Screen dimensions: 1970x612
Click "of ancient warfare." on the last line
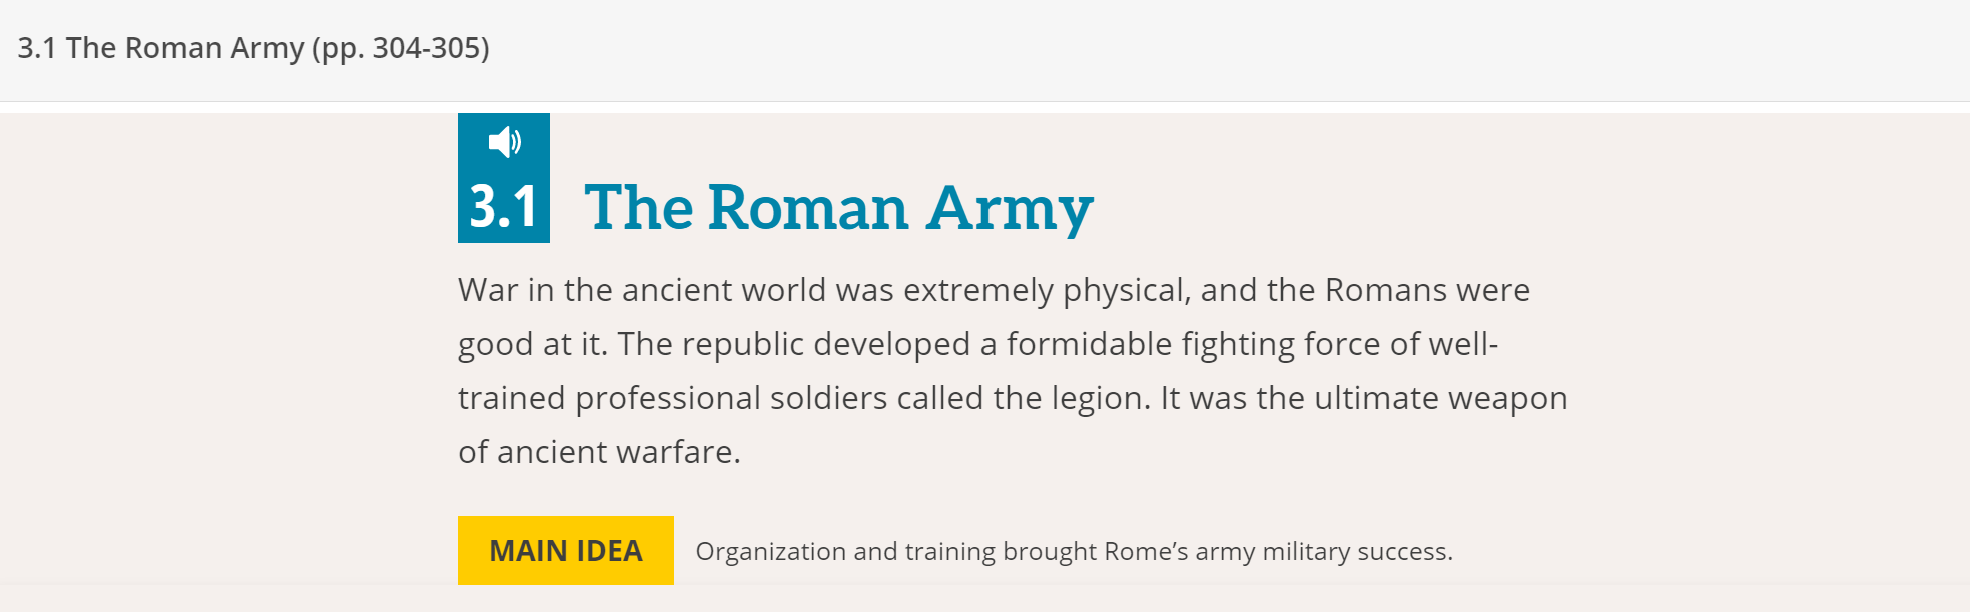[x=599, y=452]
